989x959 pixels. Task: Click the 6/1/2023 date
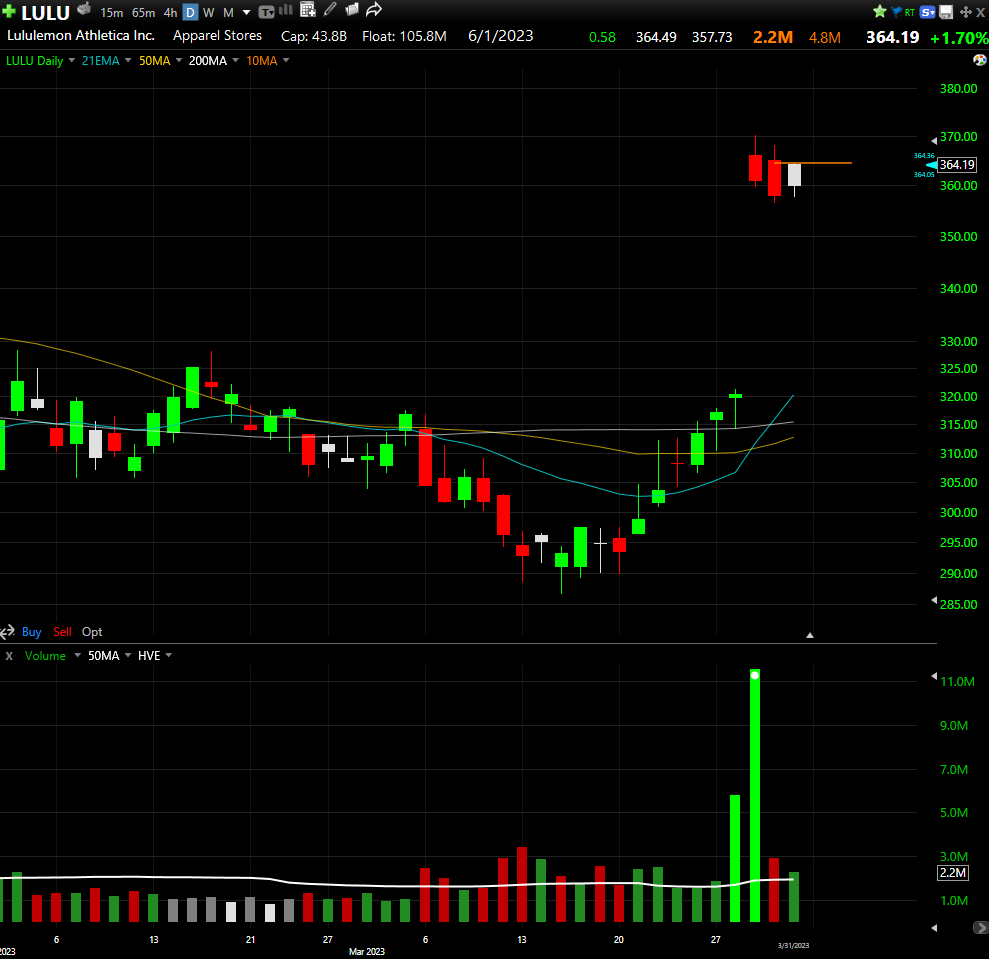501,36
